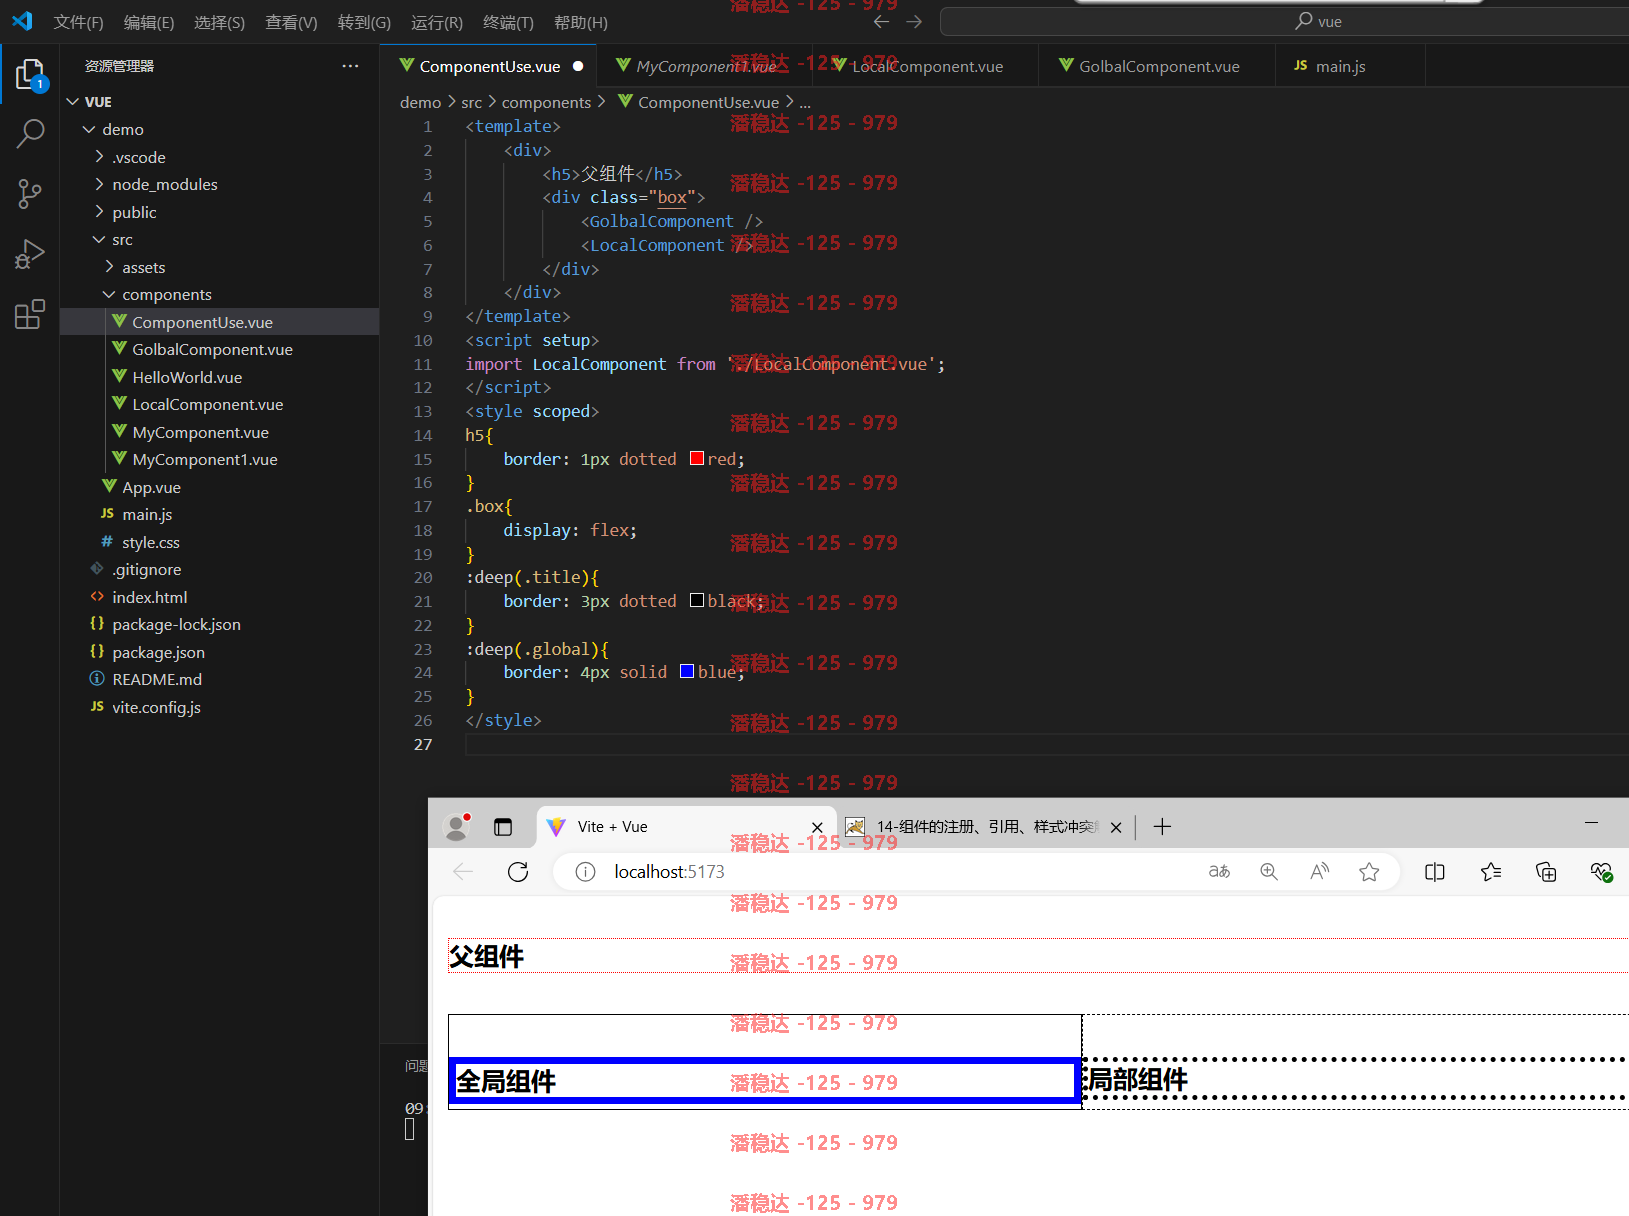The height and width of the screenshot is (1216, 1629).
Task: Open browser essentials heart icon
Action: 1601,872
